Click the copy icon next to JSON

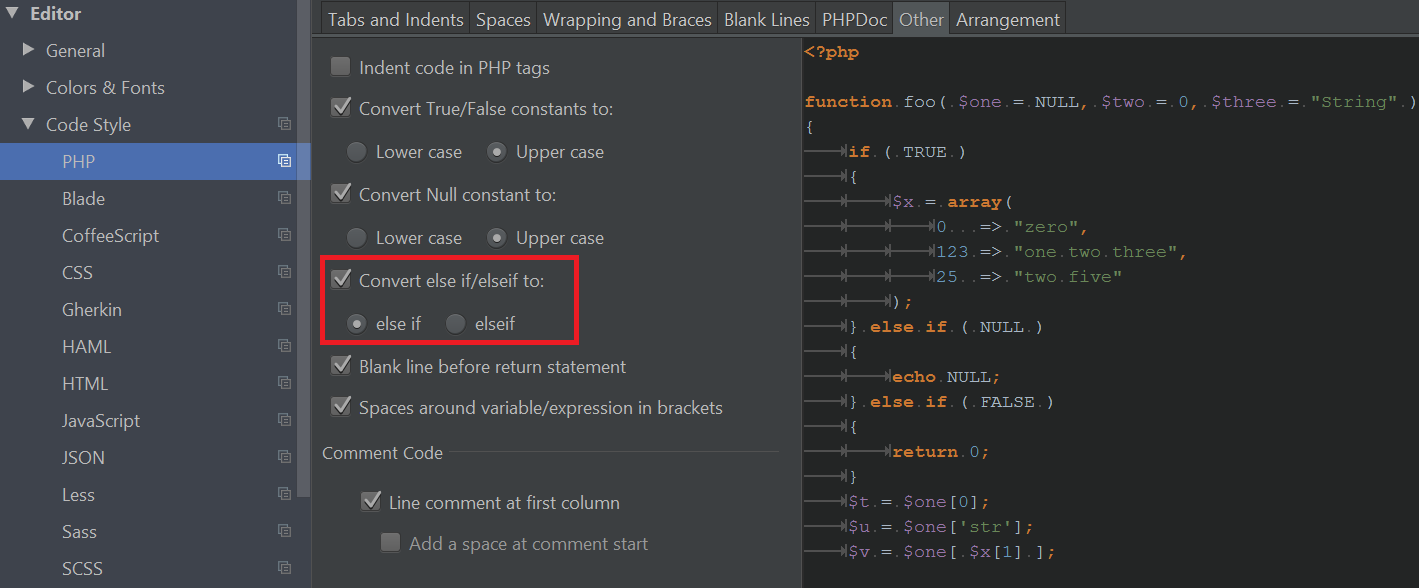click(x=285, y=457)
